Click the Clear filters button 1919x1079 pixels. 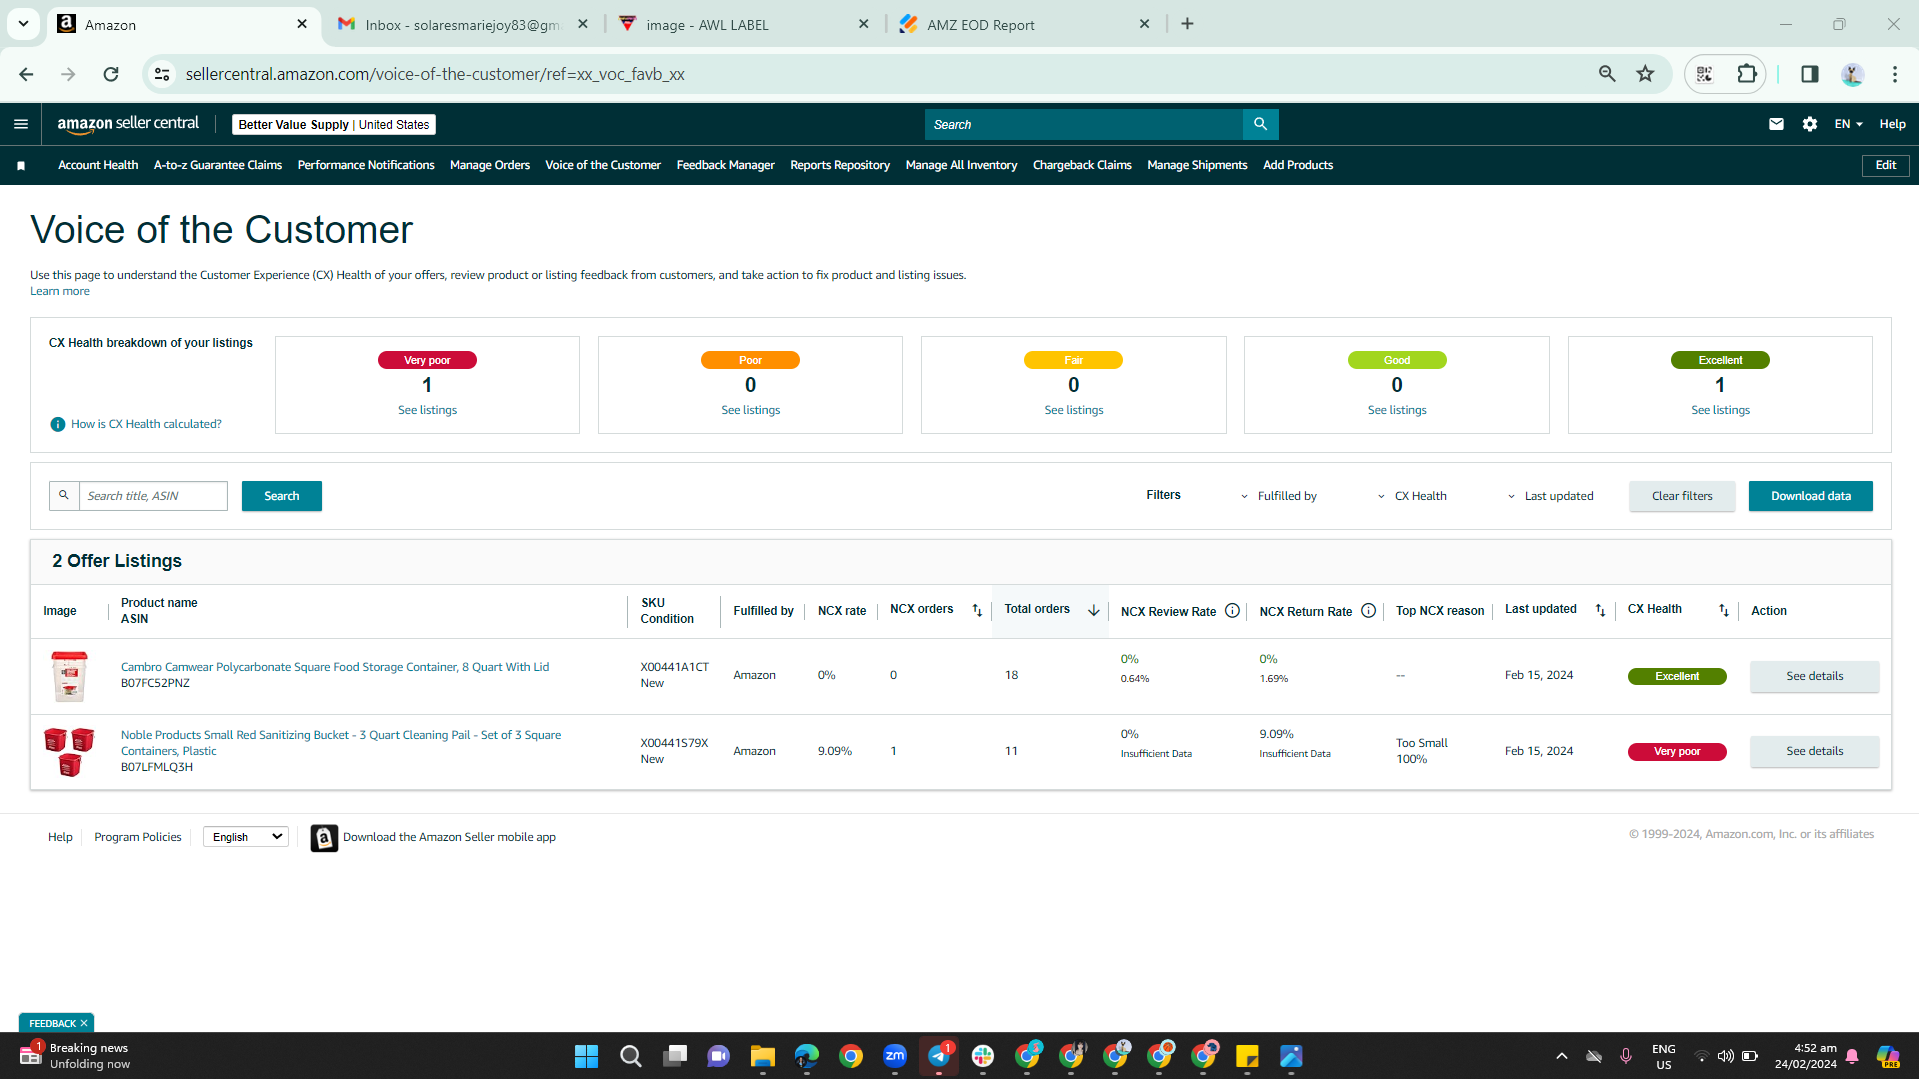tap(1682, 496)
